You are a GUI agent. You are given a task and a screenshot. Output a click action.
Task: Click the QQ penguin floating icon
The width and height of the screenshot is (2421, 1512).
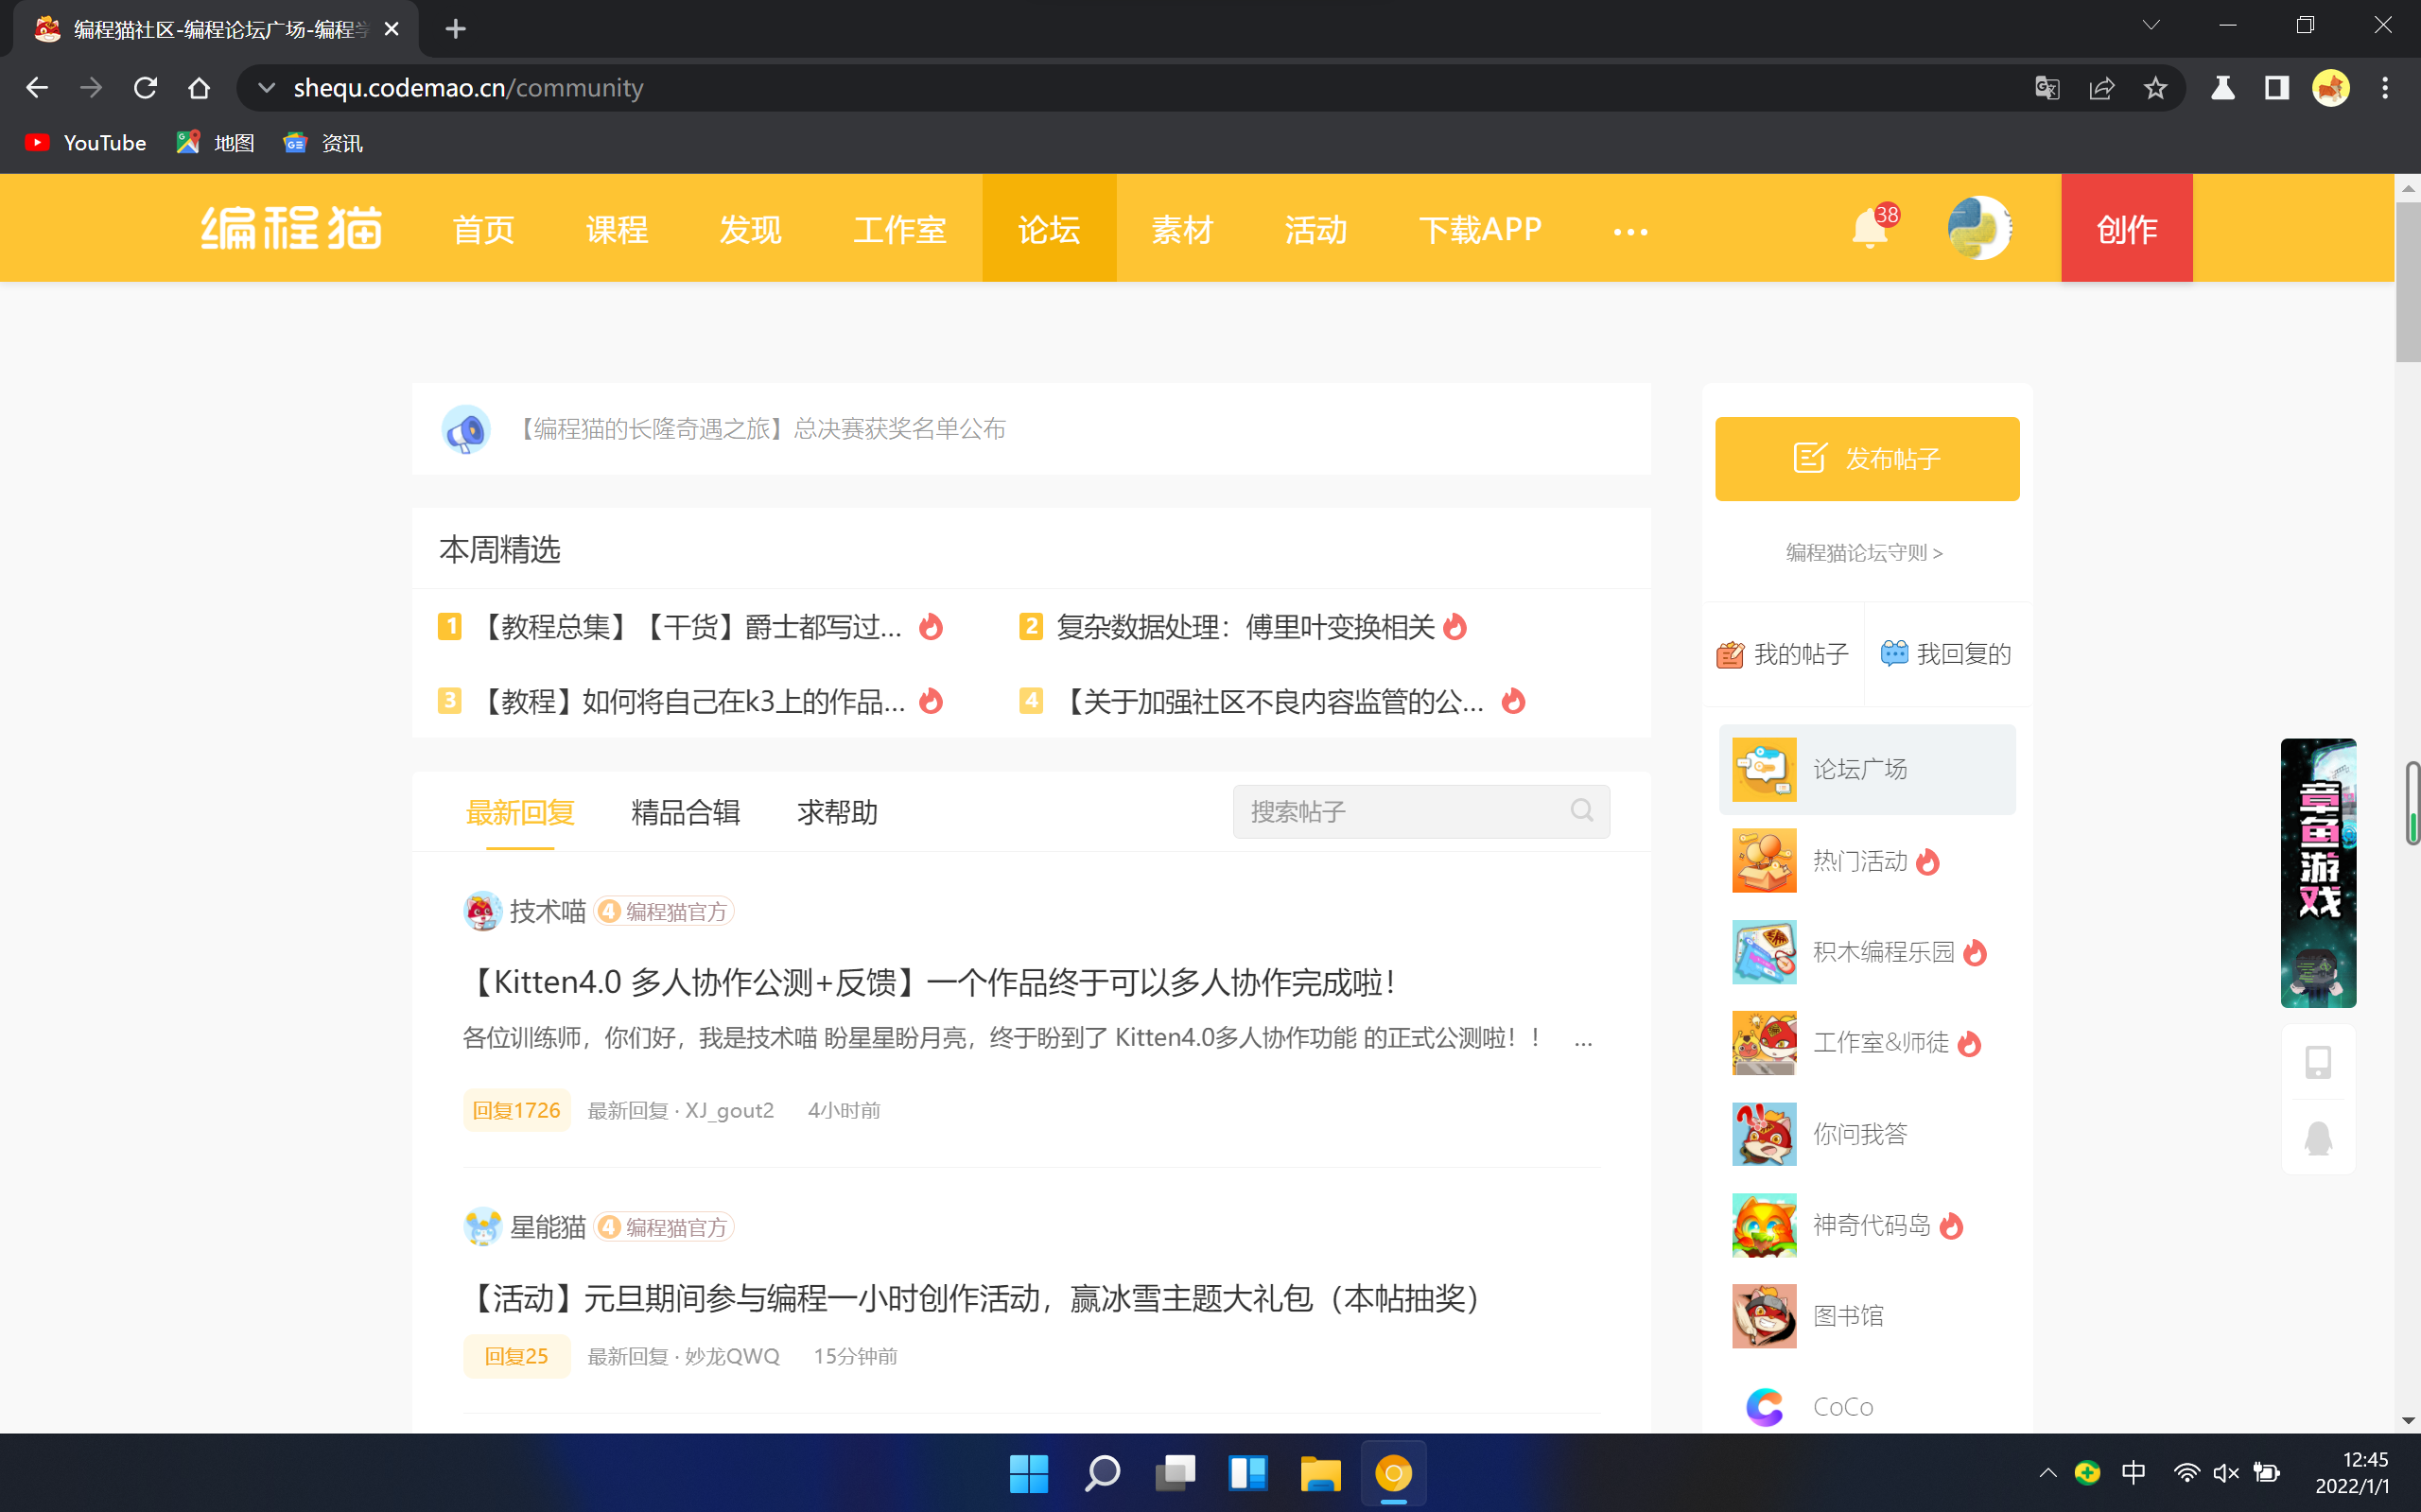pyautogui.click(x=2318, y=1138)
